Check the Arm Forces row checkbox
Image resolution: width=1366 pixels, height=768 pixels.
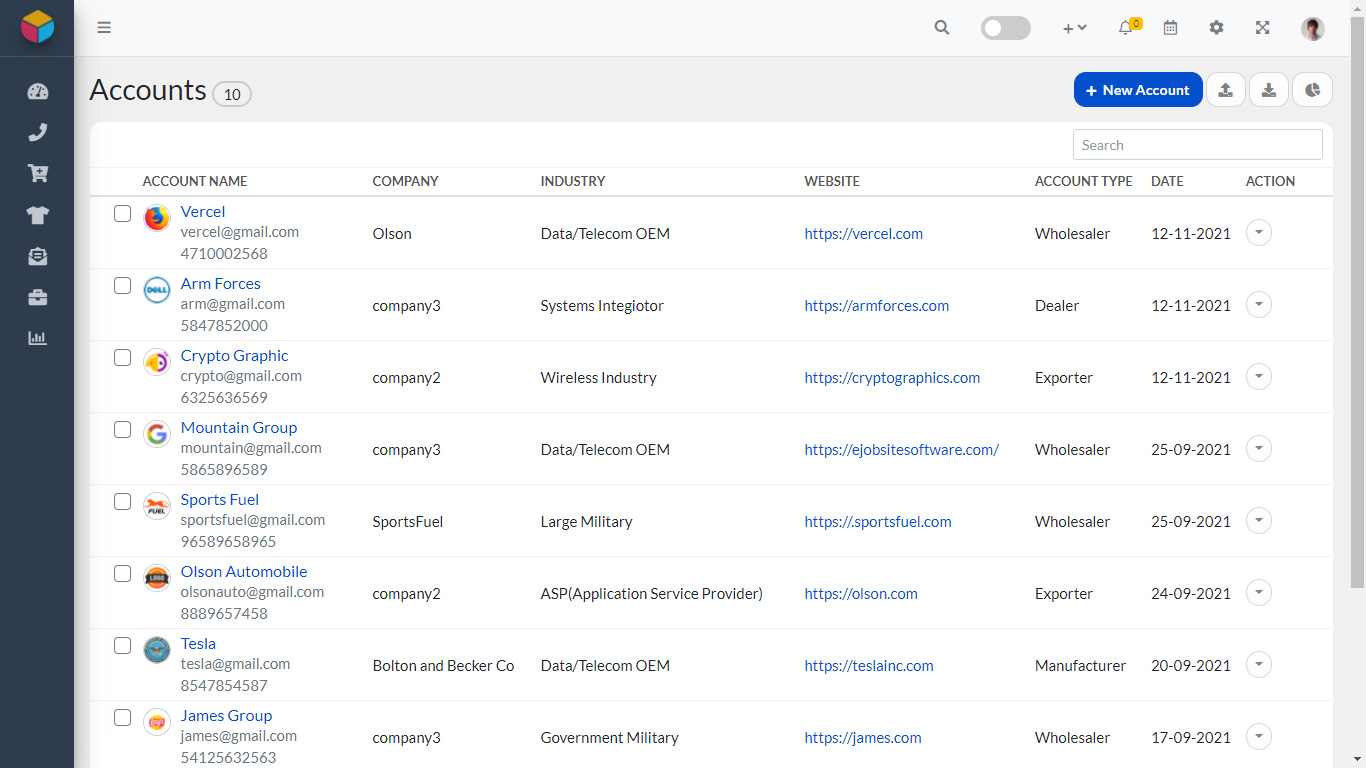pos(122,285)
